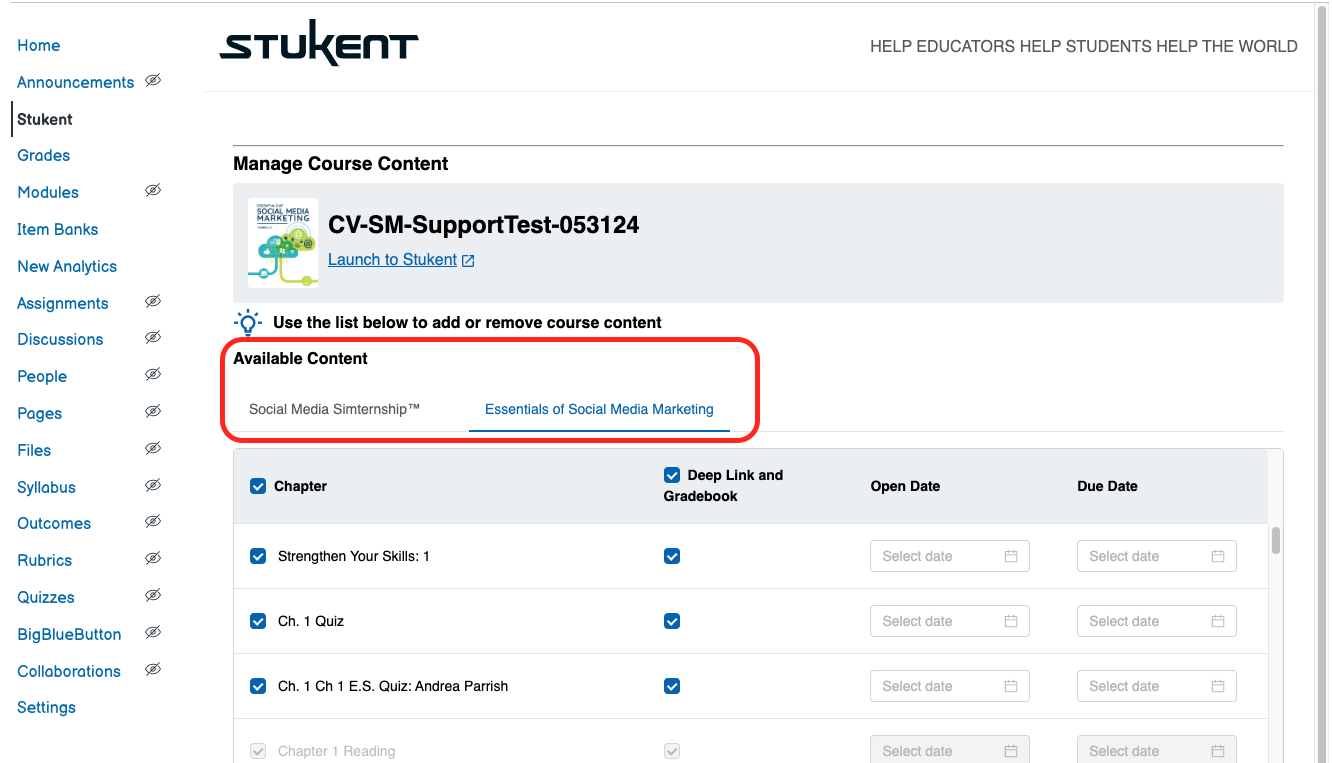Open Assignments page link

coord(62,303)
